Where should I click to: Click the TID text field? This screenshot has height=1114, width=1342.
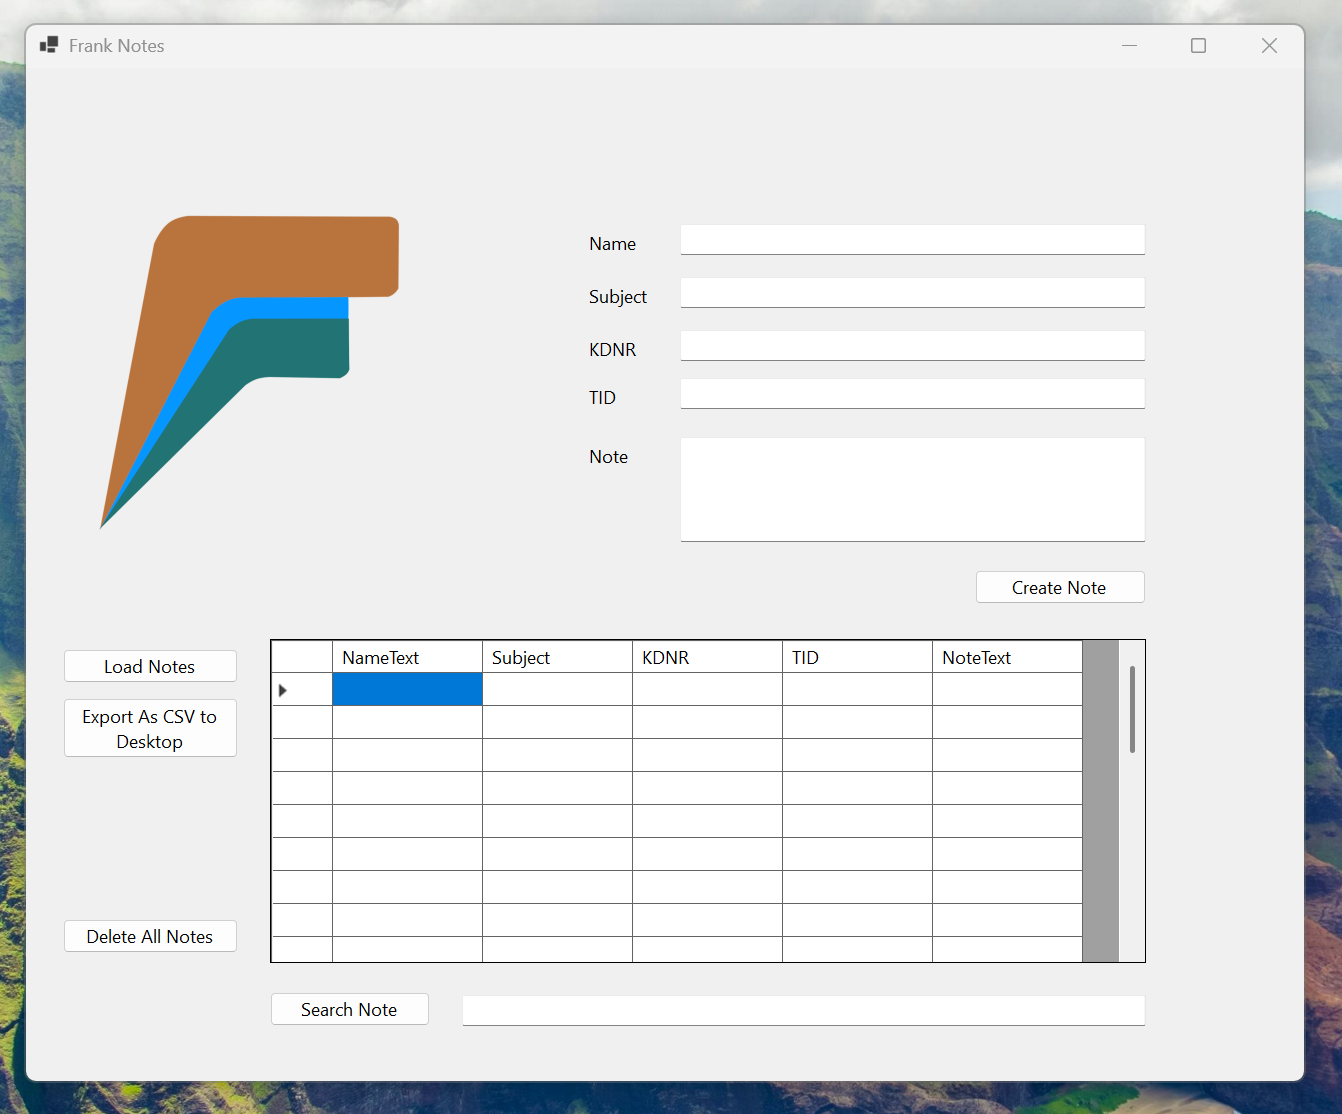click(x=912, y=394)
